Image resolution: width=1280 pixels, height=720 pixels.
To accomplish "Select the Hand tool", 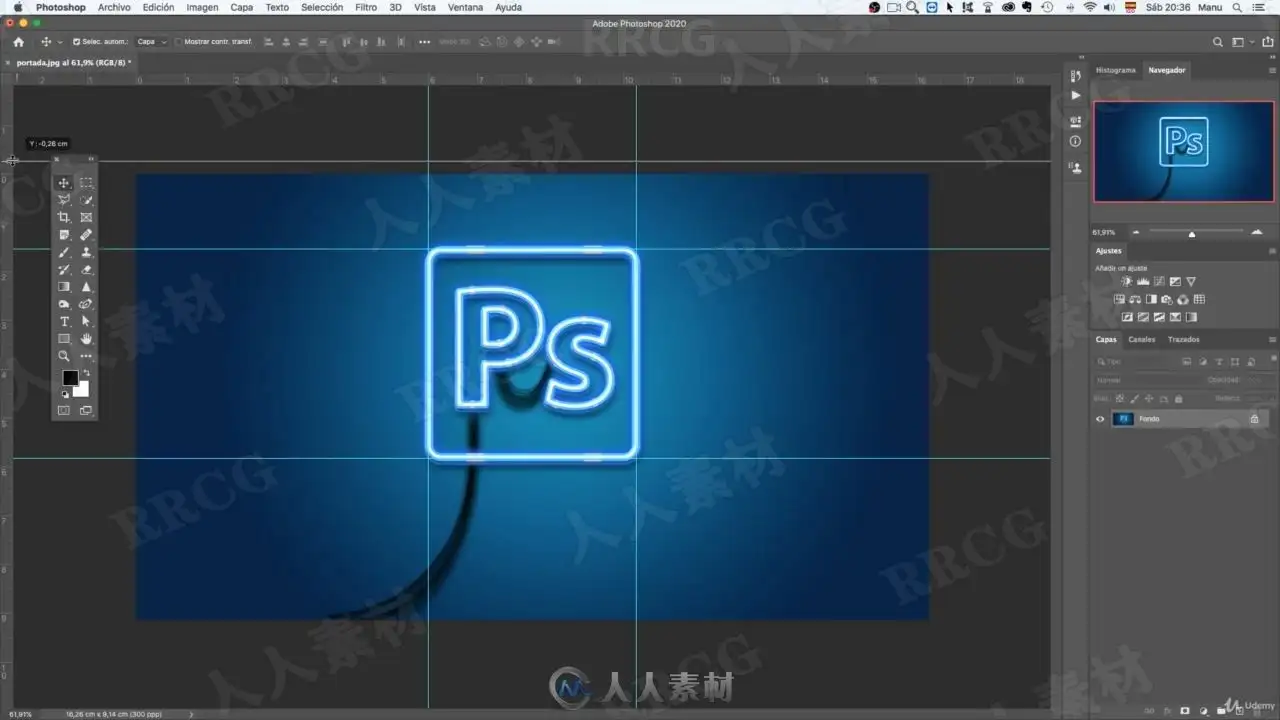I will [86, 339].
